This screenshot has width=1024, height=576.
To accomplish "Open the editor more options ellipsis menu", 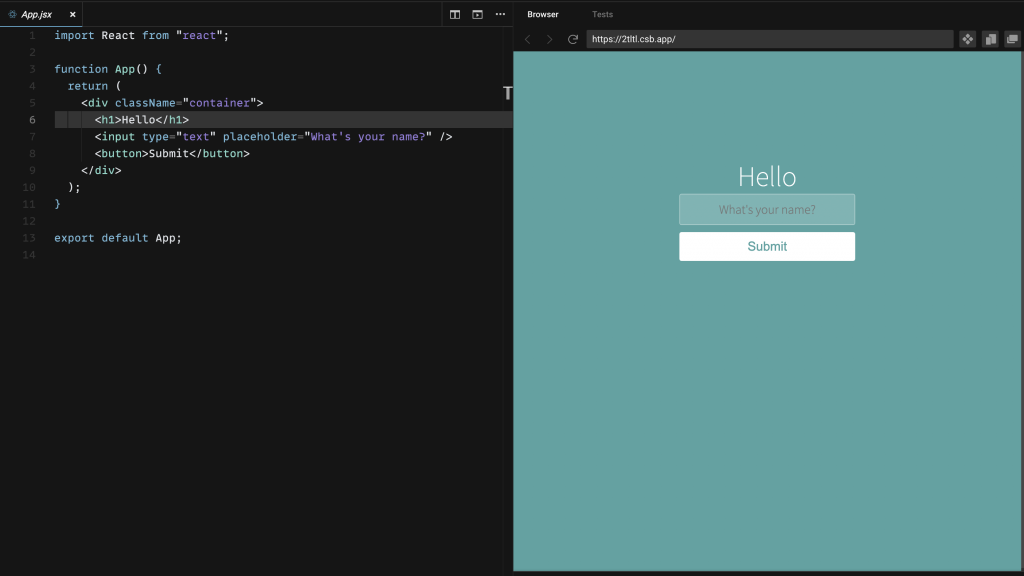I will [500, 14].
